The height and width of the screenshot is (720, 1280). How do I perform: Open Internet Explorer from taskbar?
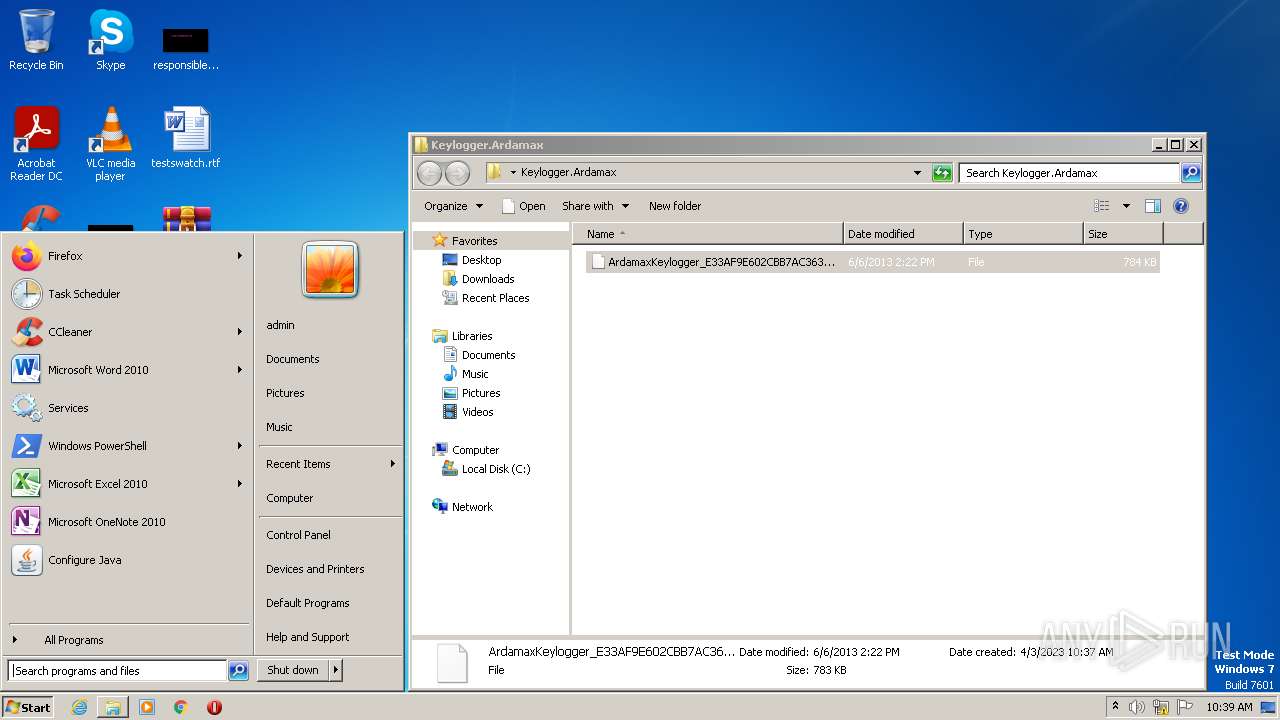[x=79, y=707]
